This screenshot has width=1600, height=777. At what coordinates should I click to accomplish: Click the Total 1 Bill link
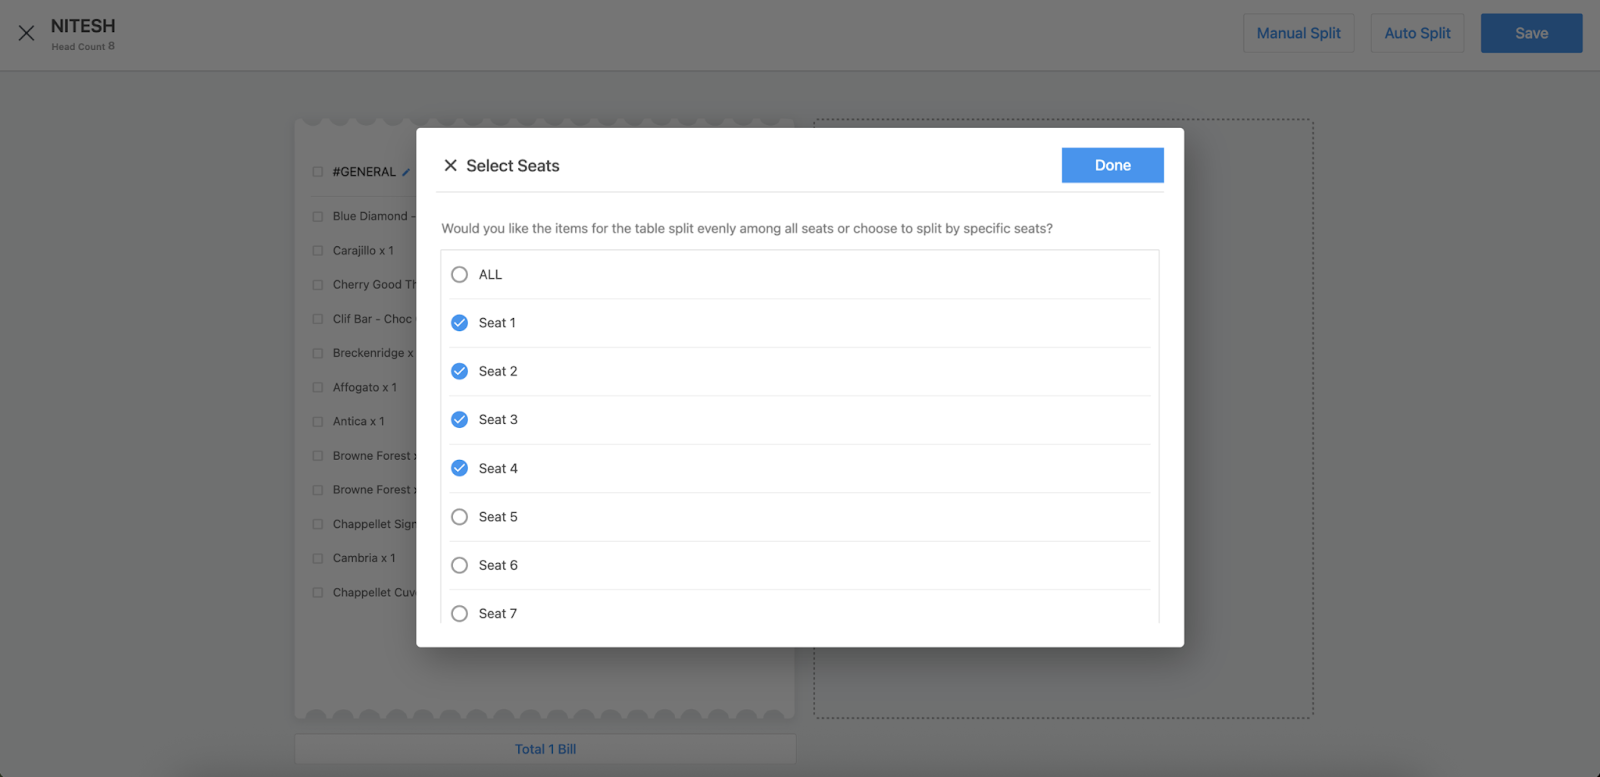545,749
